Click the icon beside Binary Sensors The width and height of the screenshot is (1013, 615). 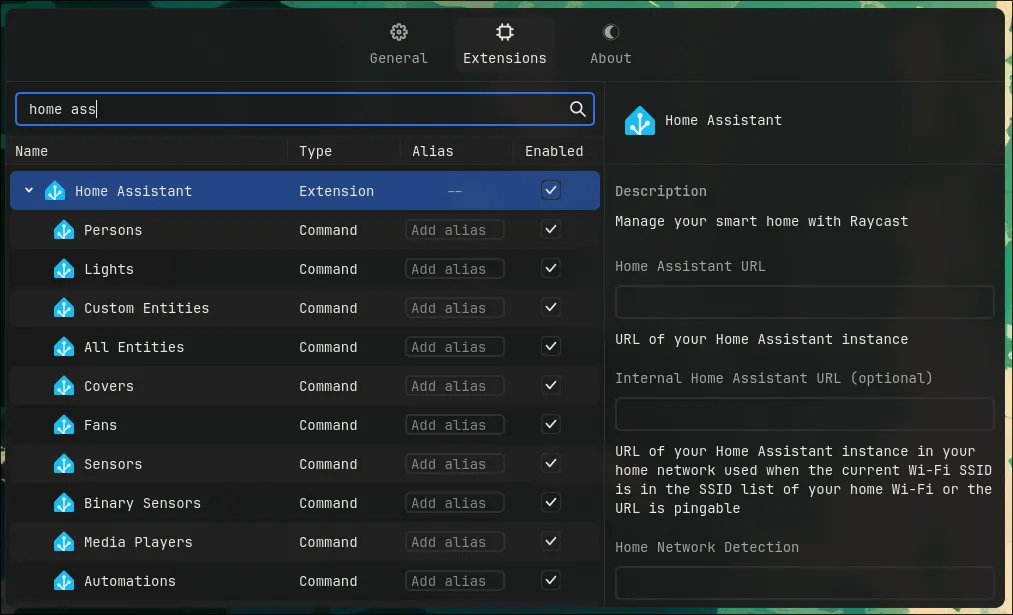click(64, 503)
